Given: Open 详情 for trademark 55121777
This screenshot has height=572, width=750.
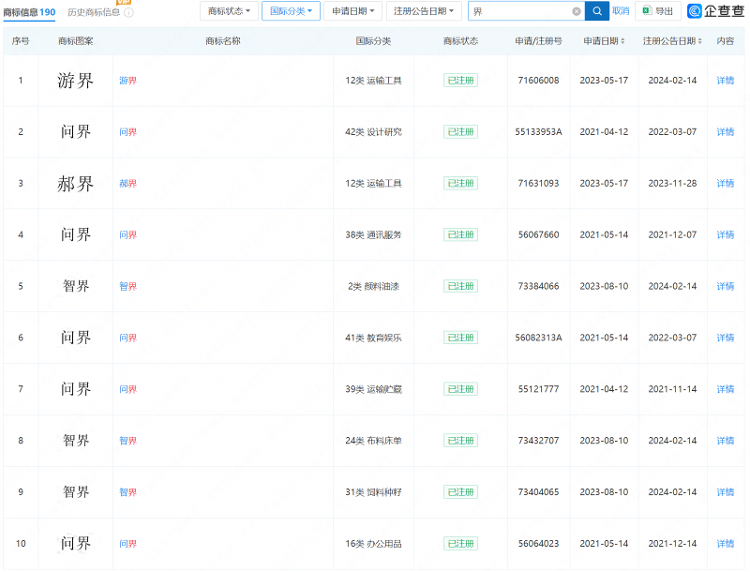Looking at the screenshot, I should pos(725,389).
